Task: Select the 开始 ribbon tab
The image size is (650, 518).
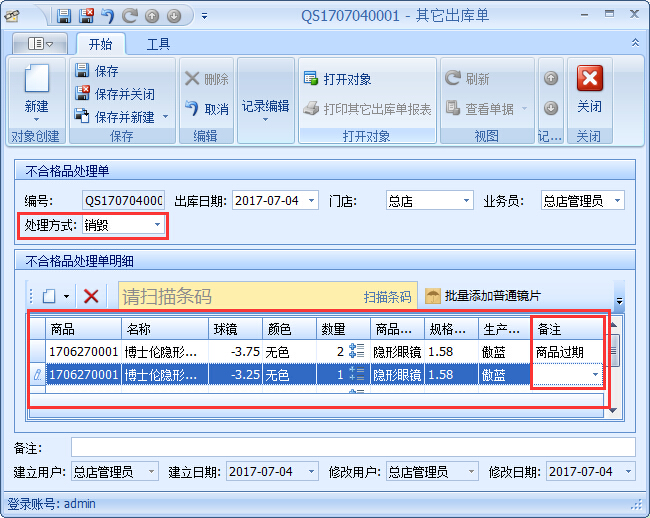Action: (100, 44)
